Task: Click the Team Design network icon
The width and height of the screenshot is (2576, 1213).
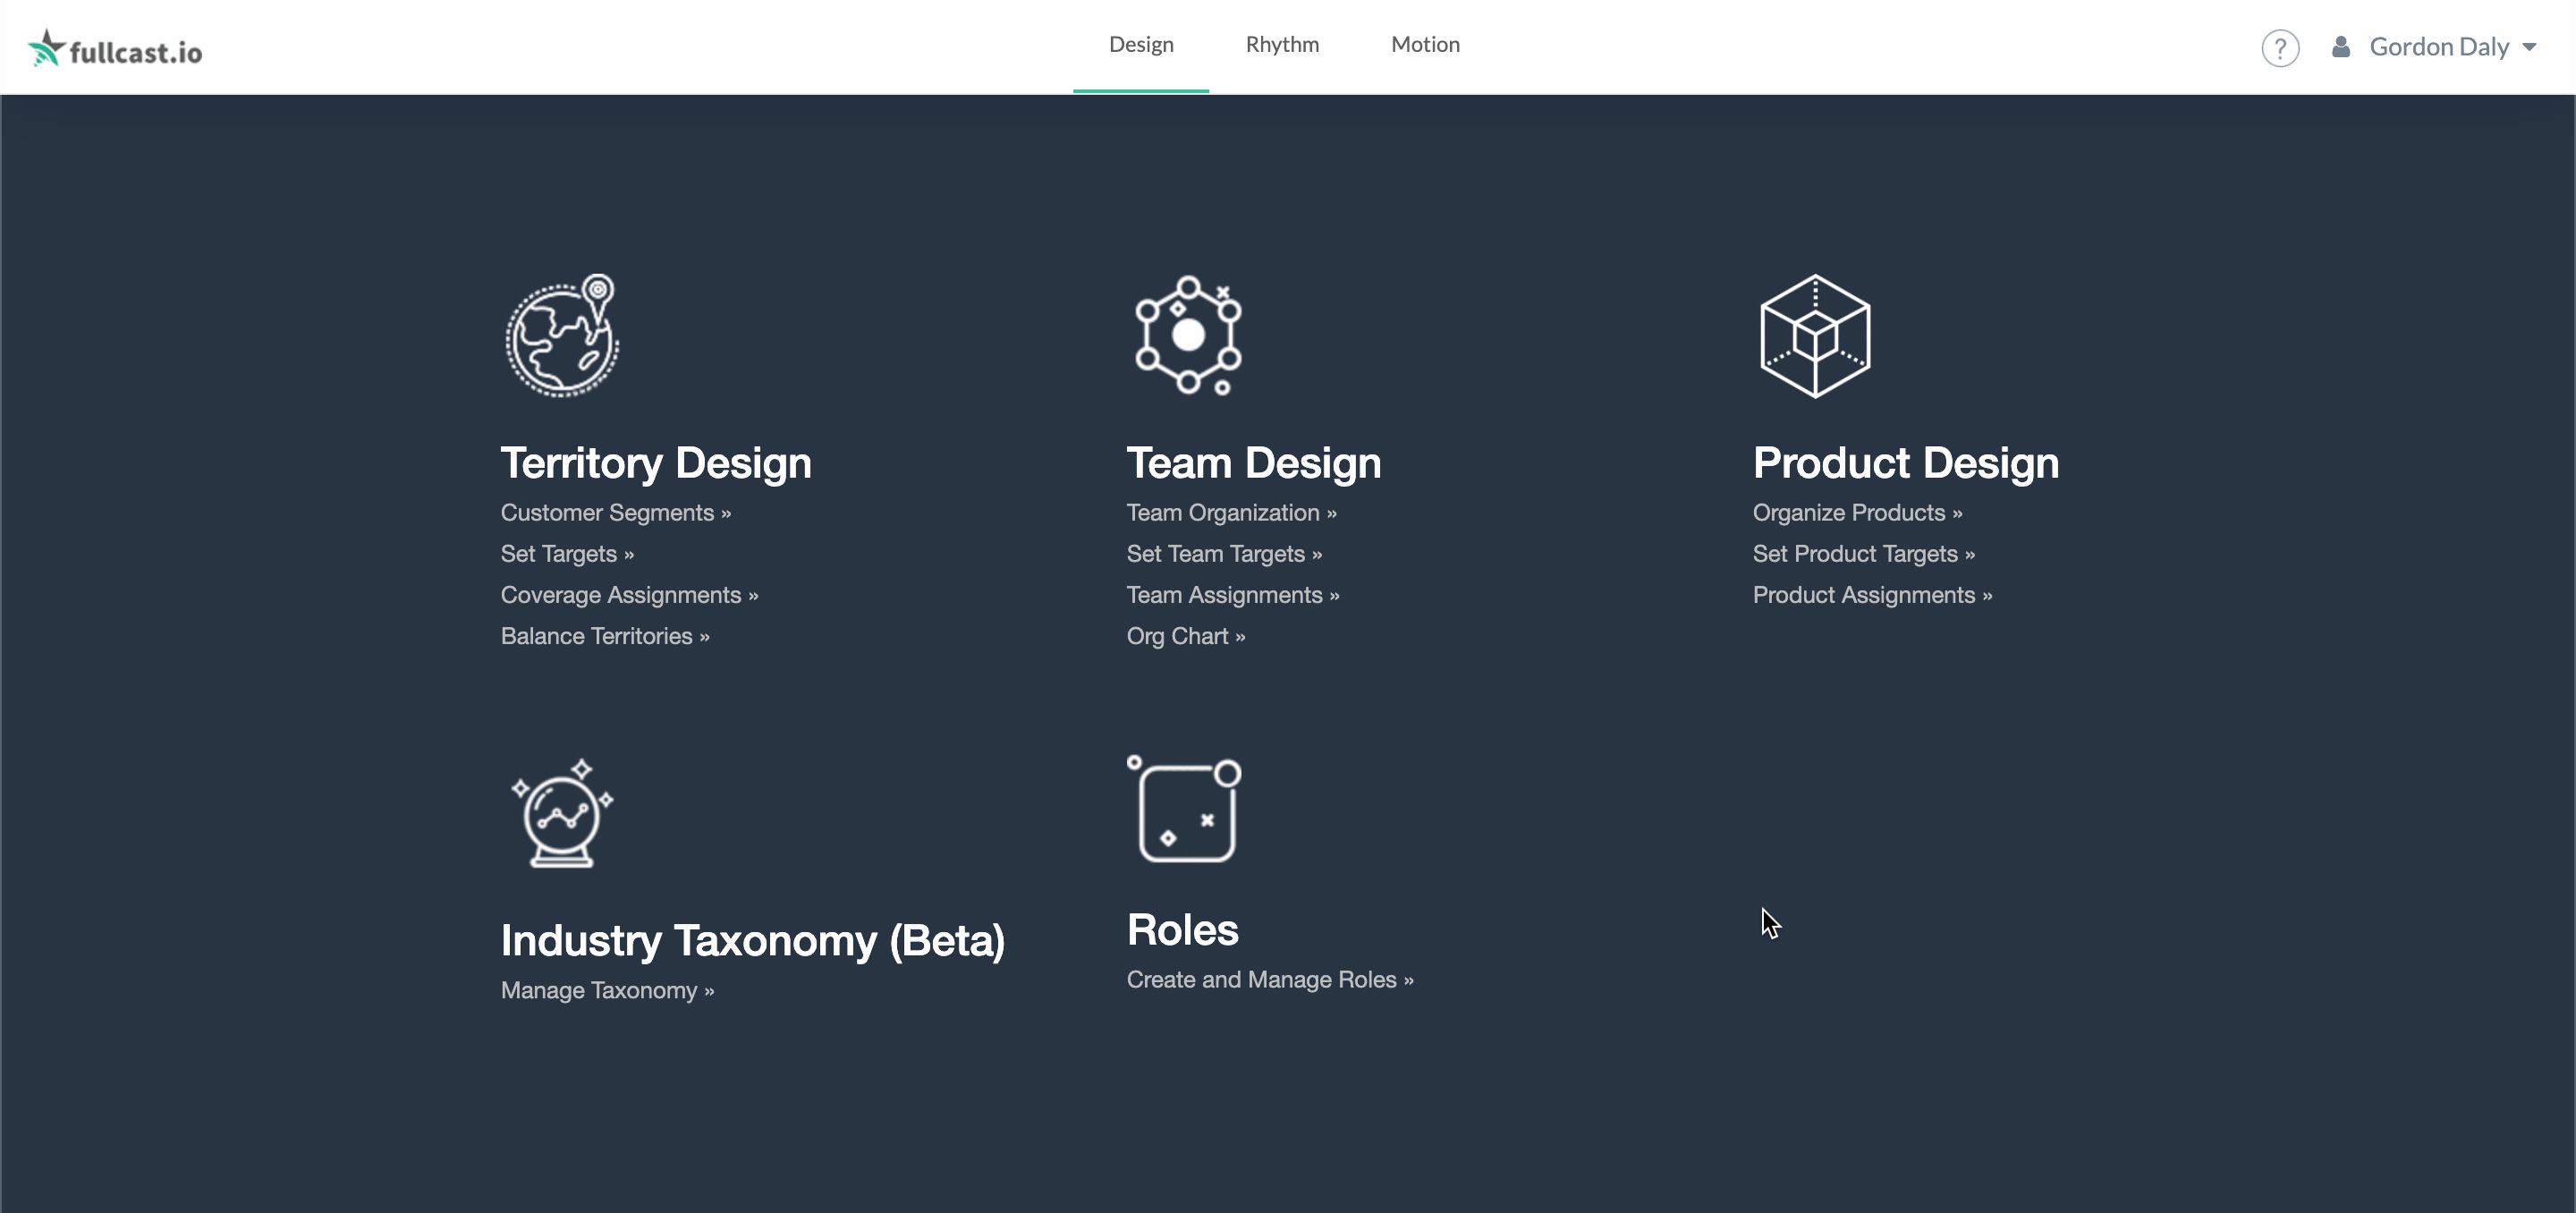Action: 1188,336
